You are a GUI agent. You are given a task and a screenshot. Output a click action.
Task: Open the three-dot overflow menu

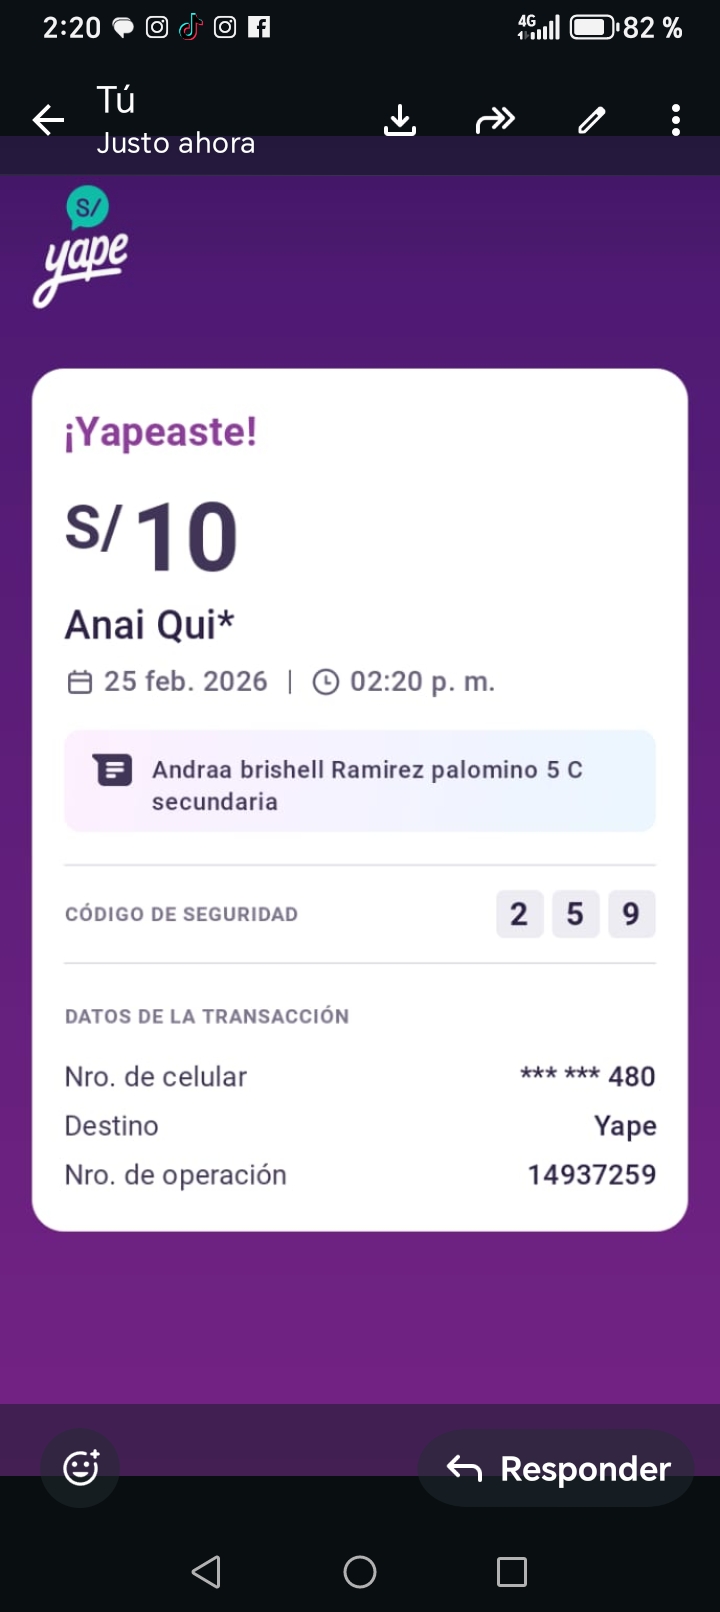pyautogui.click(x=676, y=120)
